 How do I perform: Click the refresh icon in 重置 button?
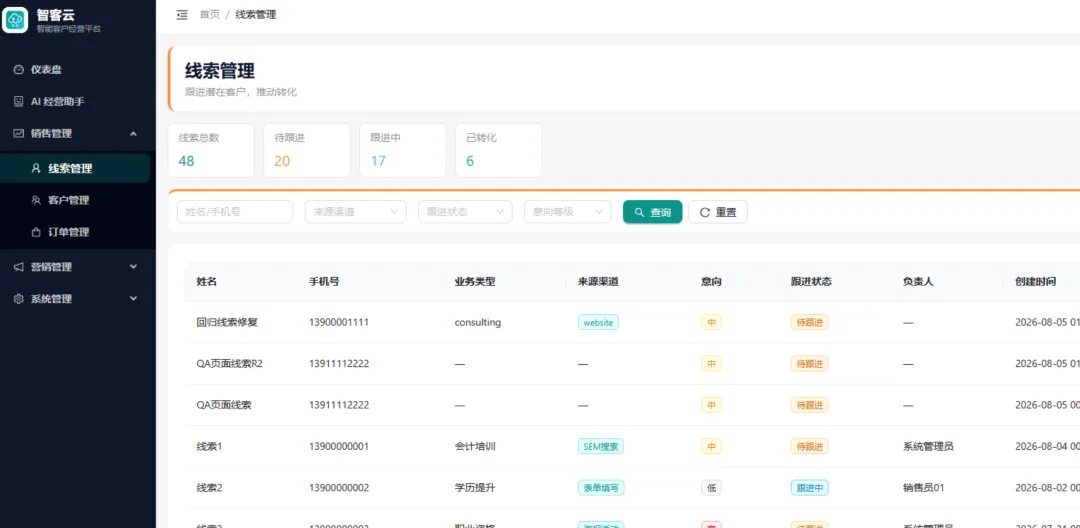coord(705,212)
